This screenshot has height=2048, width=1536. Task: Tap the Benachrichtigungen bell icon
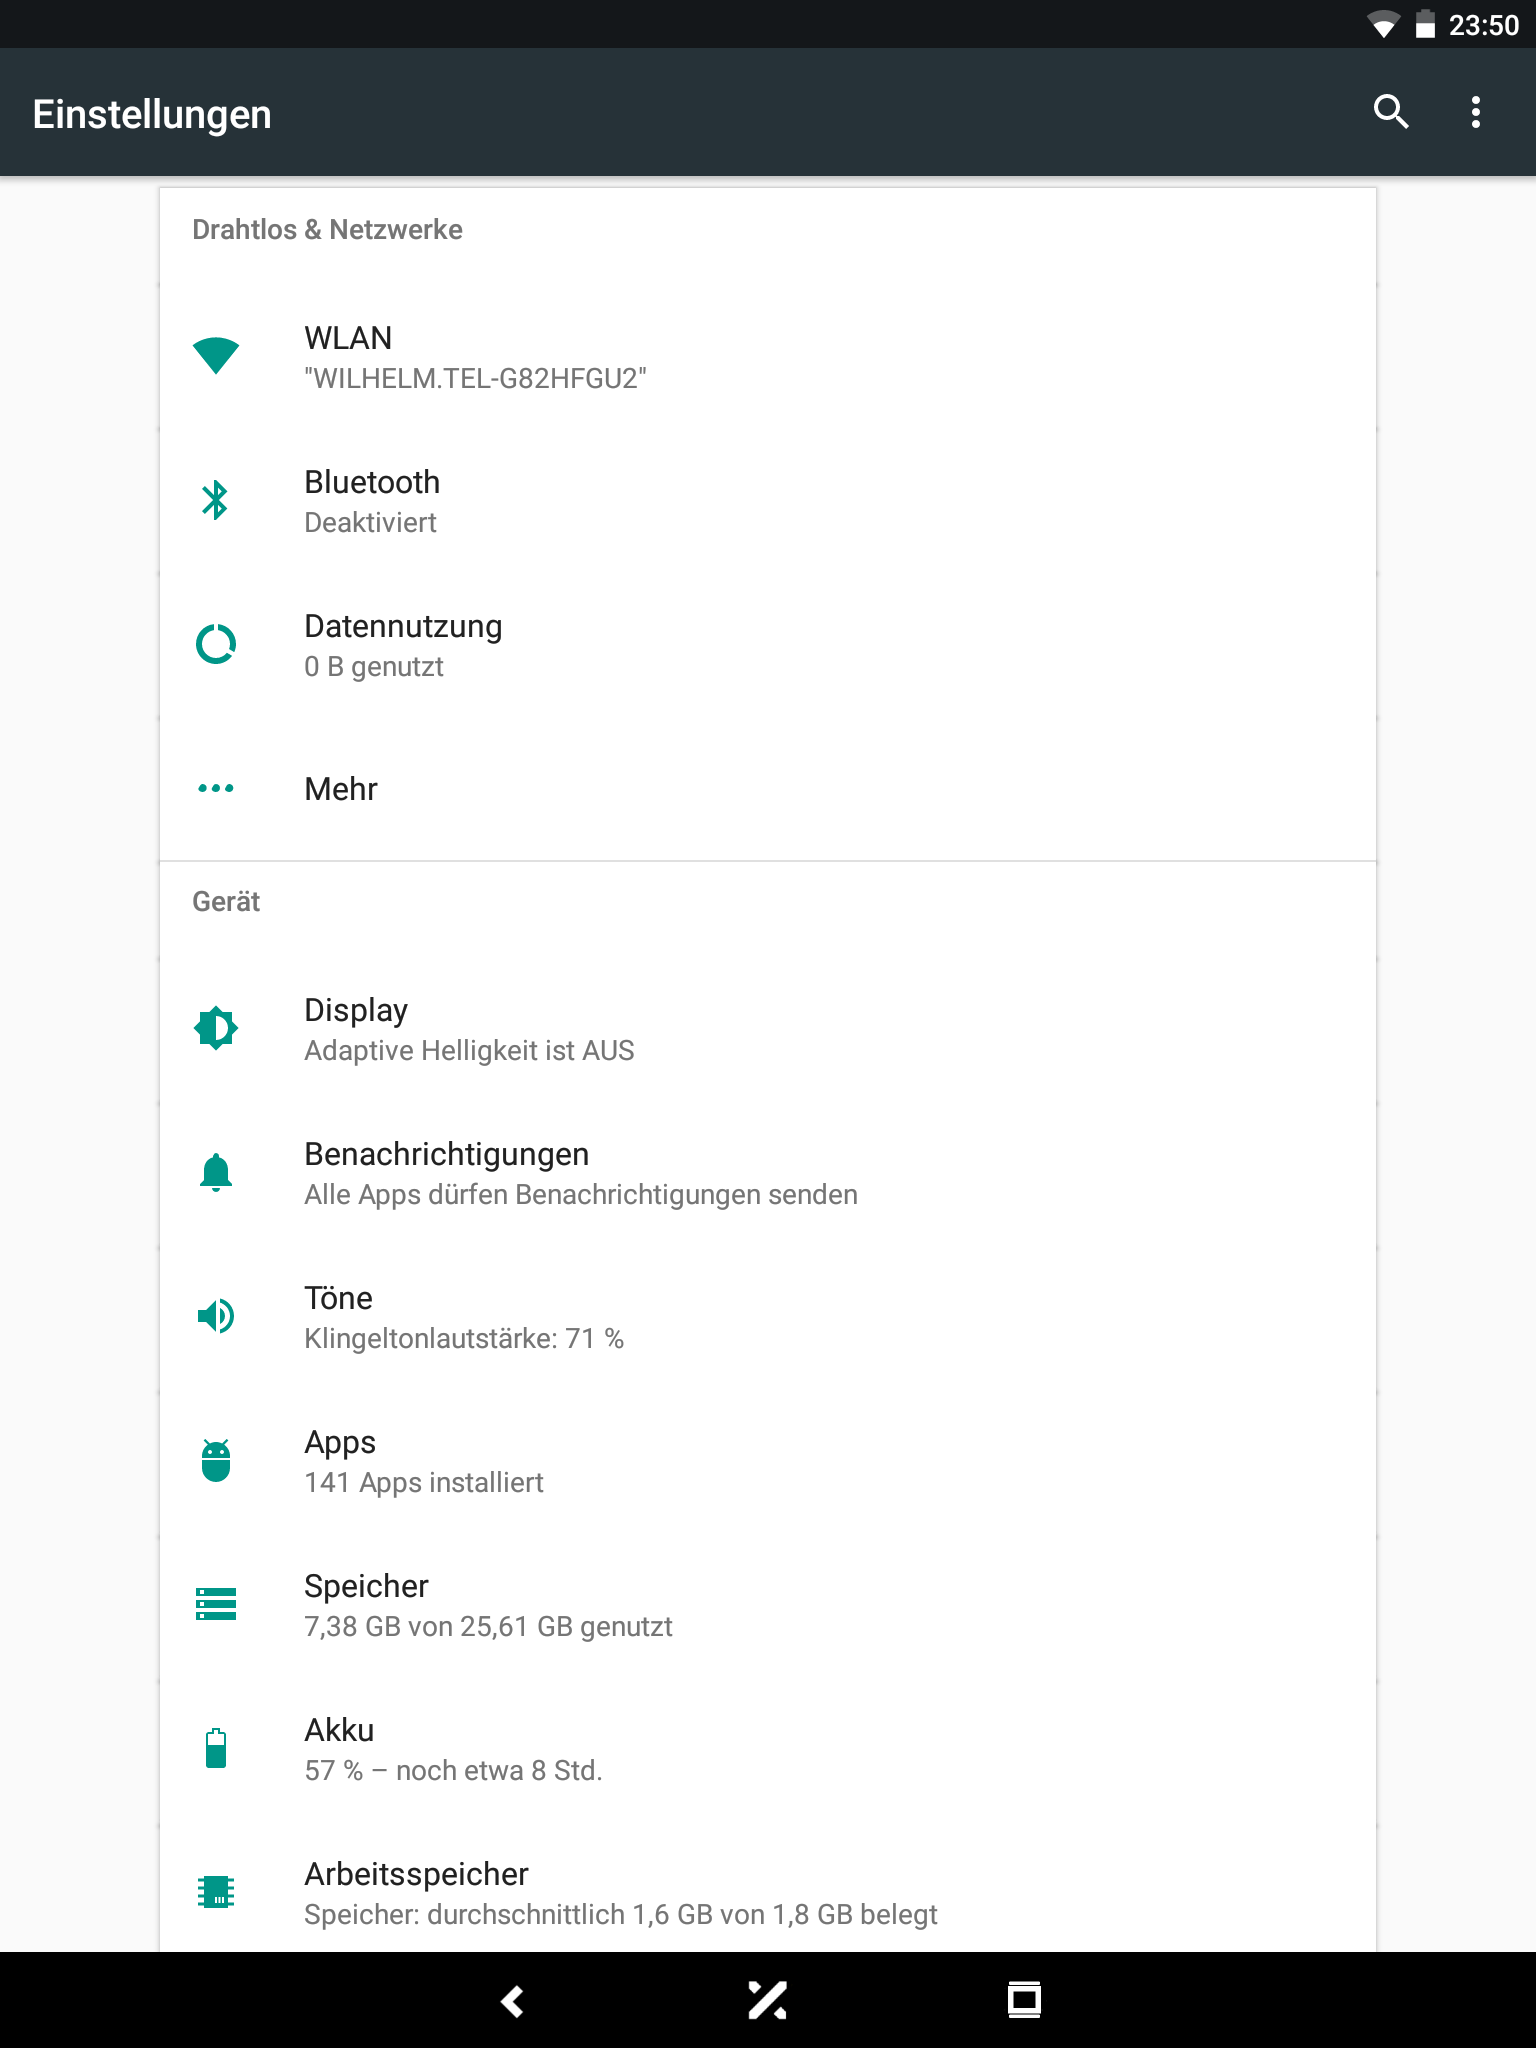click(x=216, y=1172)
